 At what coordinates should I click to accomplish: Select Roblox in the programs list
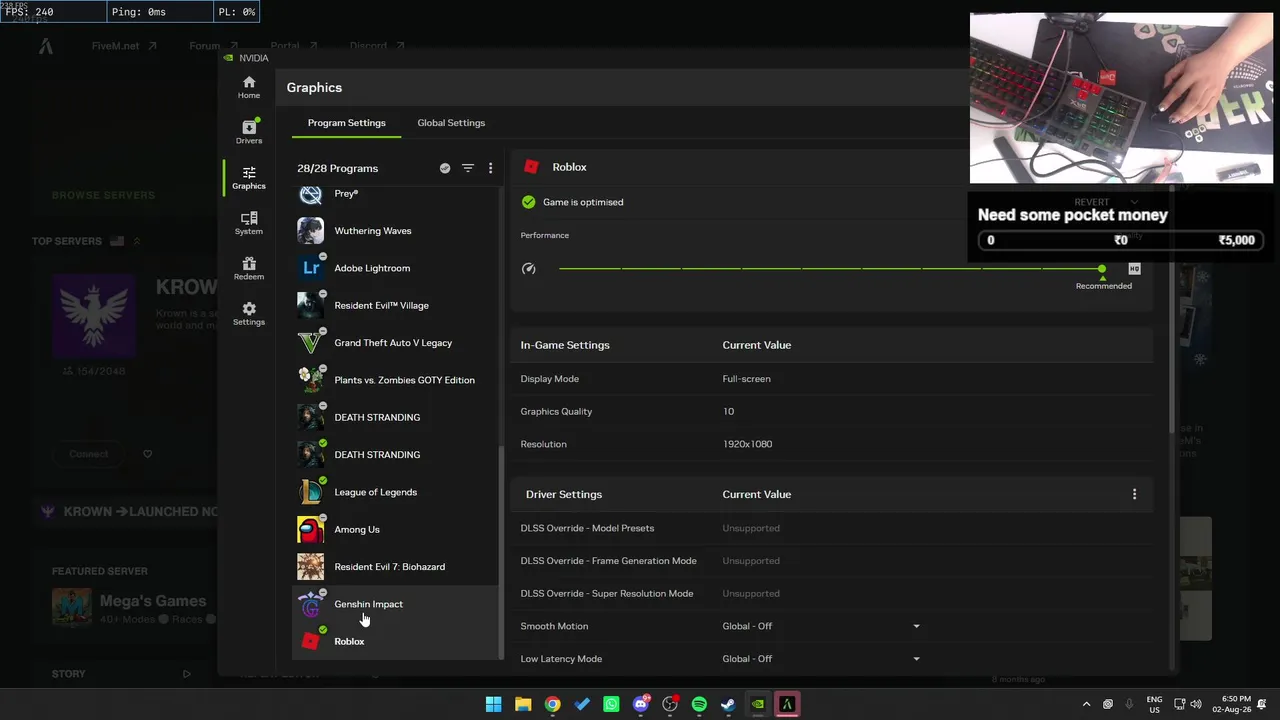(x=395, y=641)
